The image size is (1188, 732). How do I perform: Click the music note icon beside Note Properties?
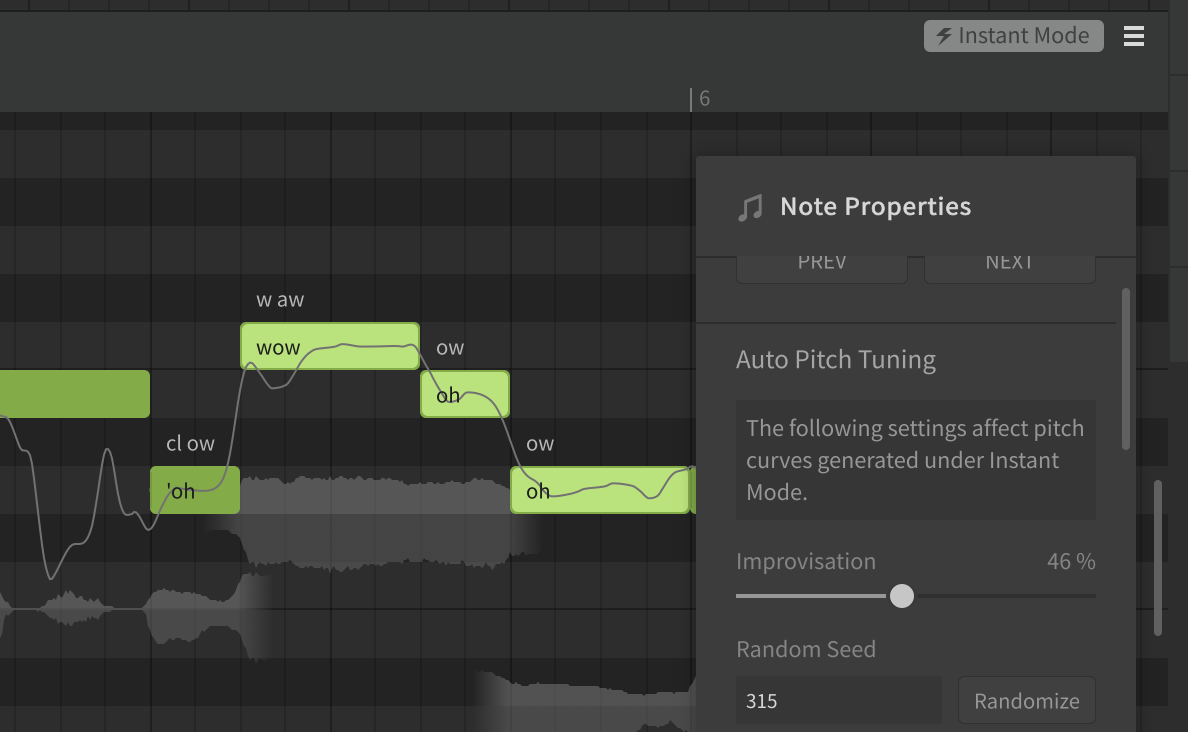[x=749, y=208]
